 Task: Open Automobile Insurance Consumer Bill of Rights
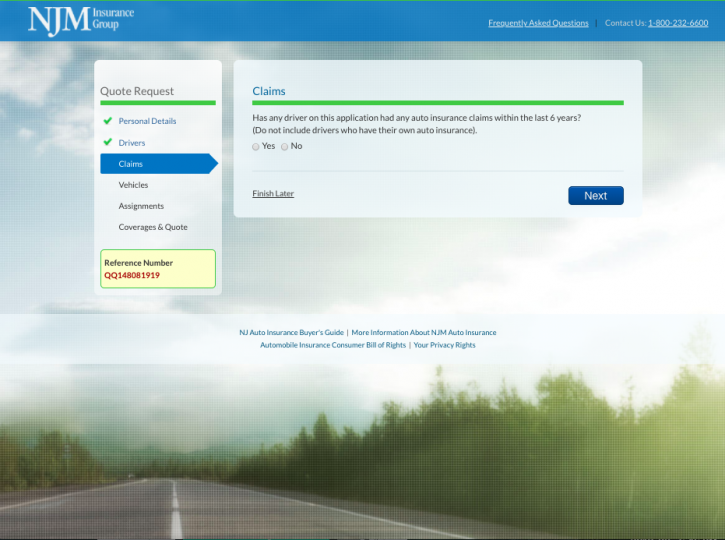pyautogui.click(x=333, y=345)
